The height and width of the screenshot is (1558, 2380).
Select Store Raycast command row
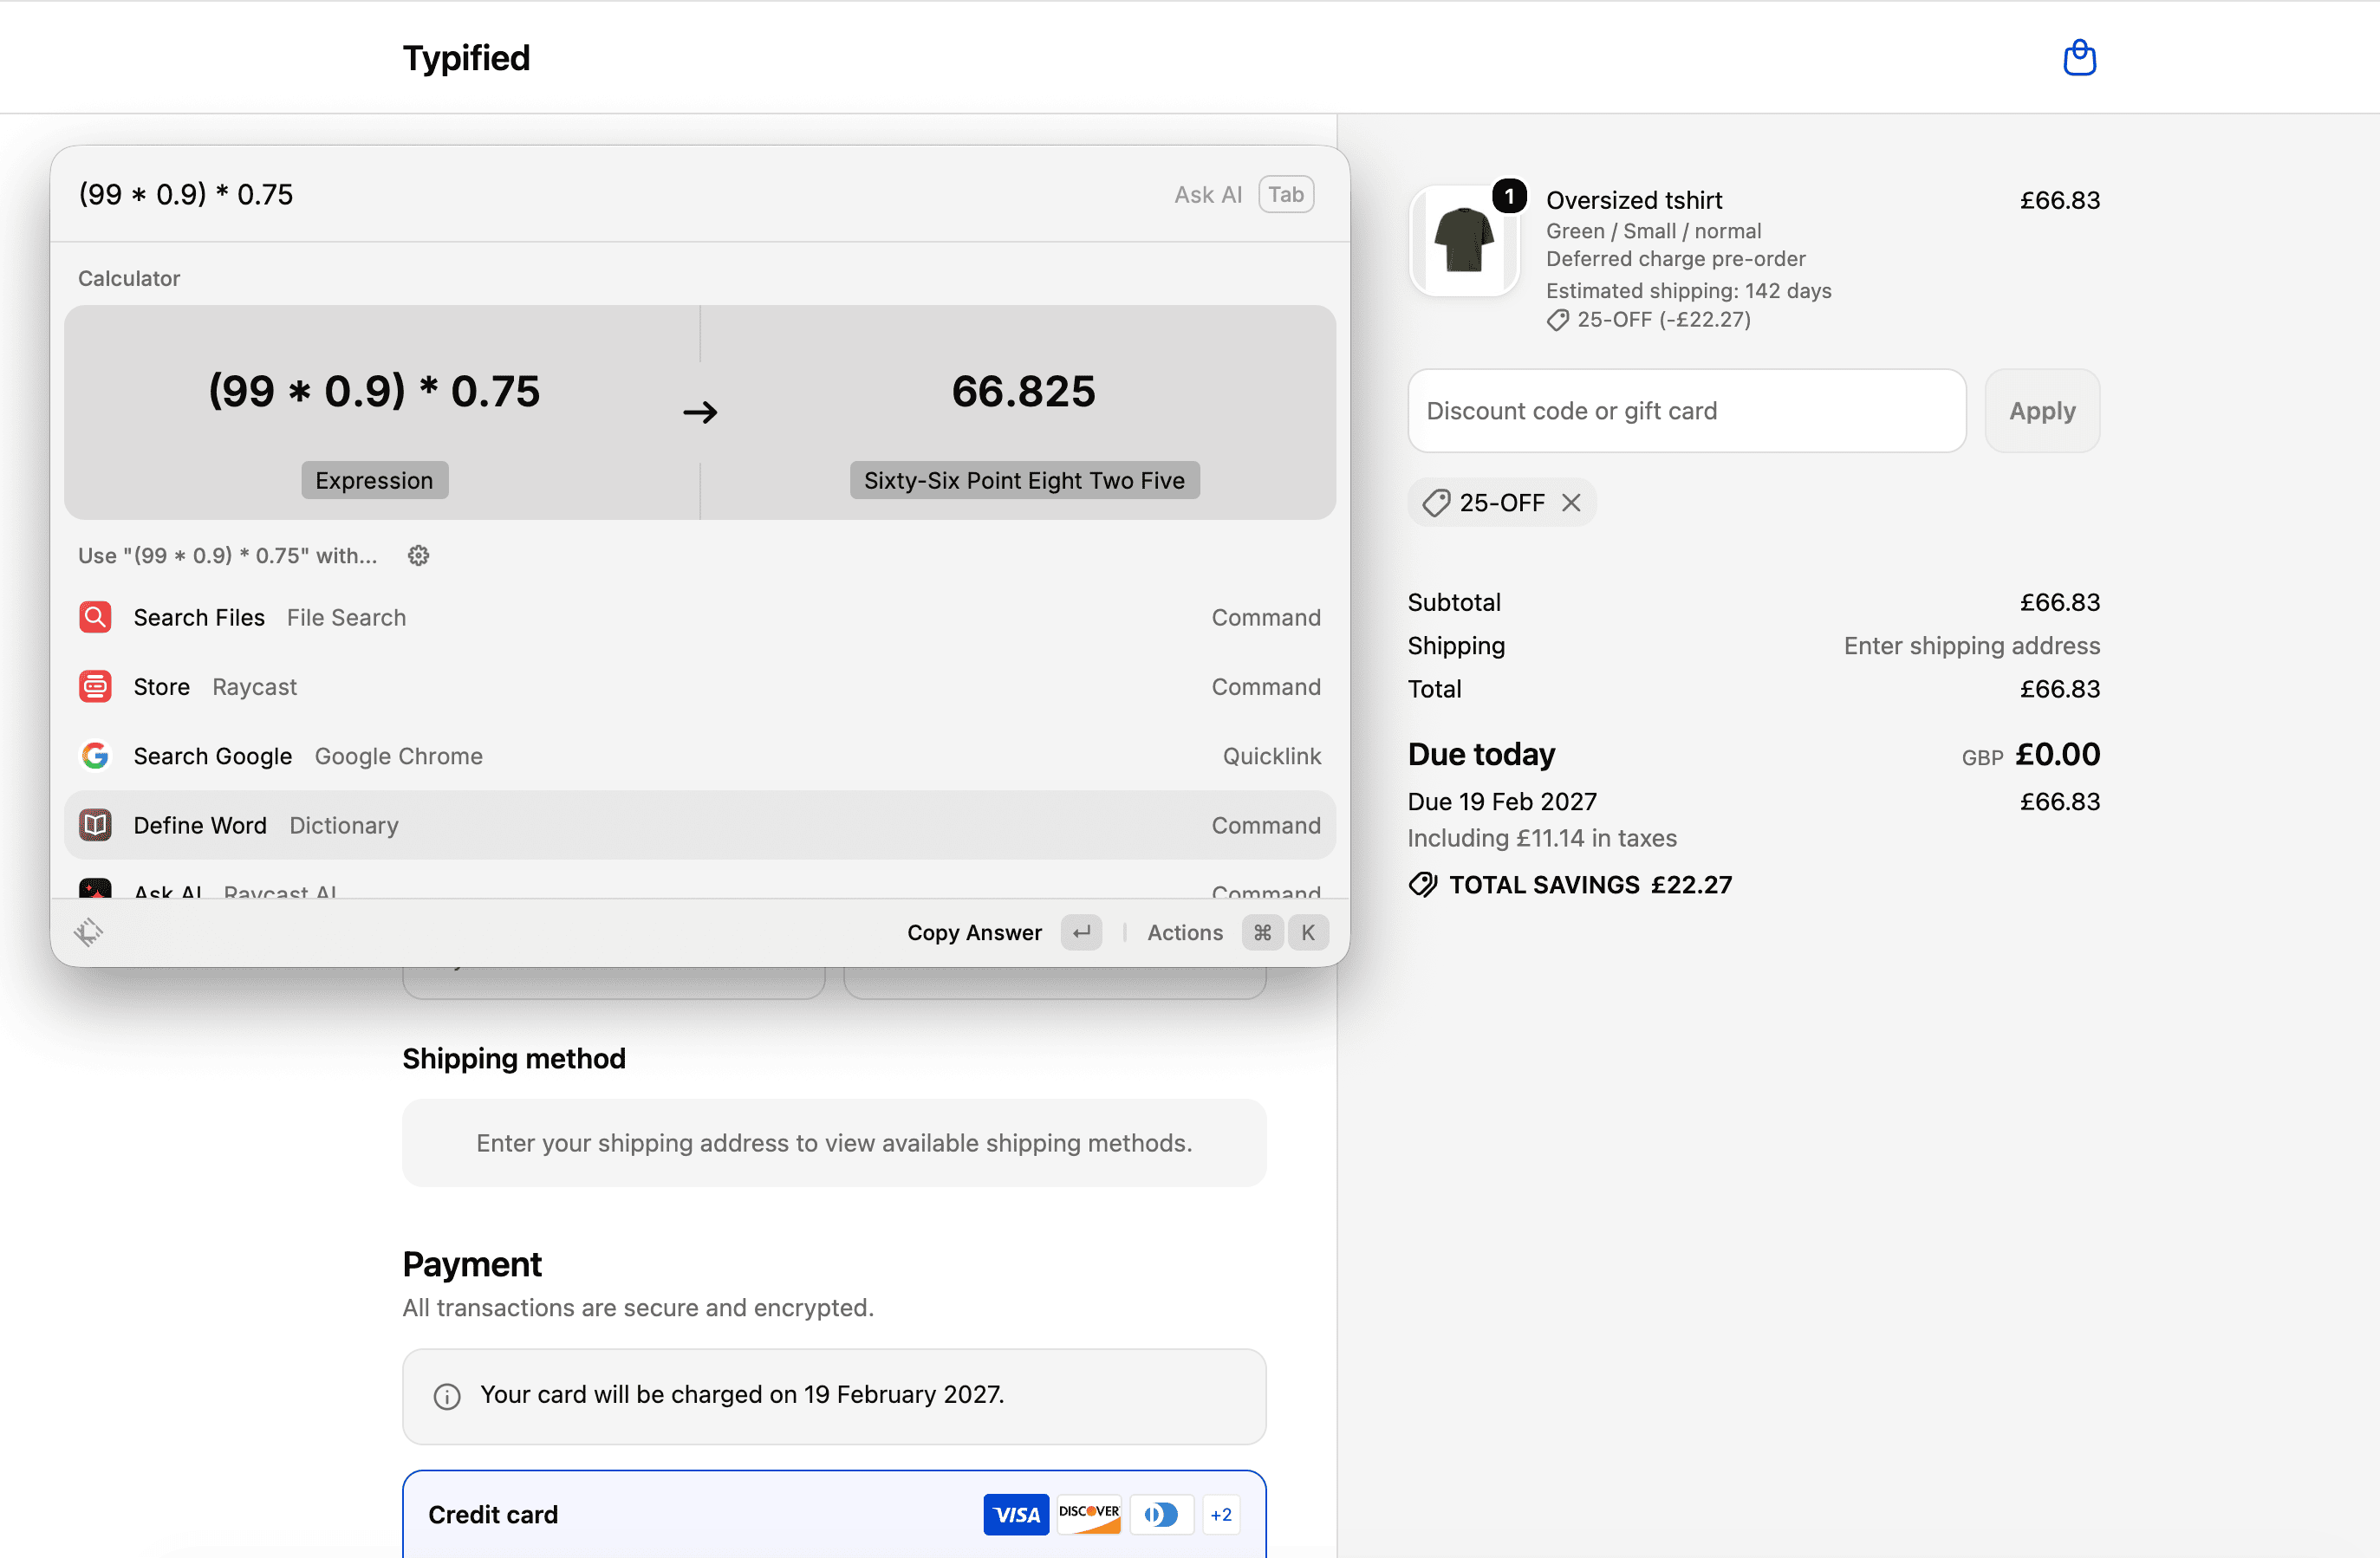pyautogui.click(x=700, y=686)
